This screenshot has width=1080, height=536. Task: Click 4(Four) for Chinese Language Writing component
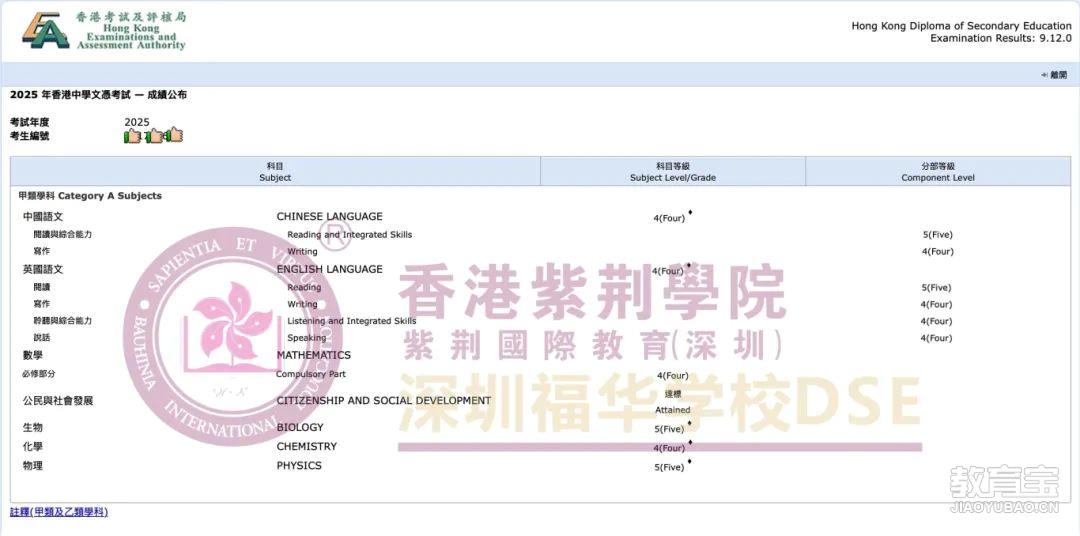(937, 251)
